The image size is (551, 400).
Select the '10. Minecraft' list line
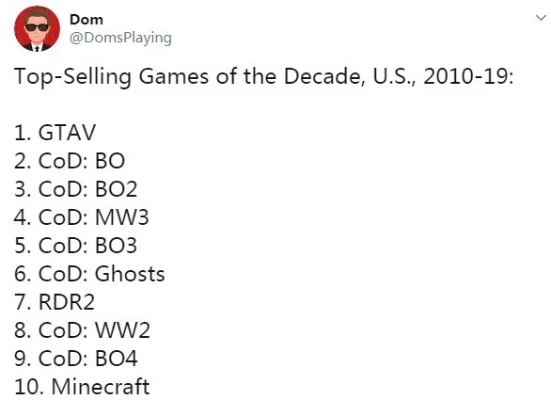coord(82,386)
